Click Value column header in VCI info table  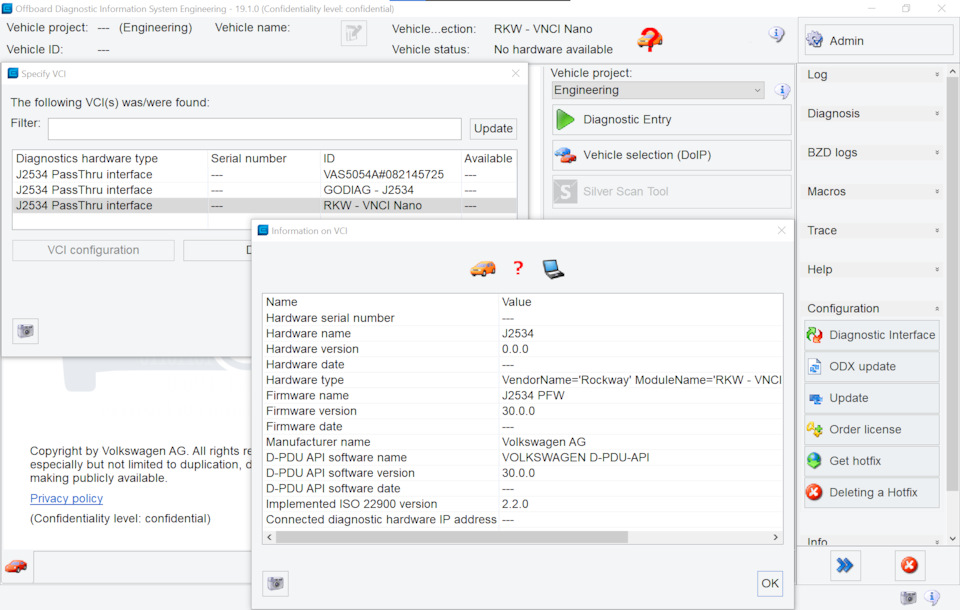click(x=641, y=302)
